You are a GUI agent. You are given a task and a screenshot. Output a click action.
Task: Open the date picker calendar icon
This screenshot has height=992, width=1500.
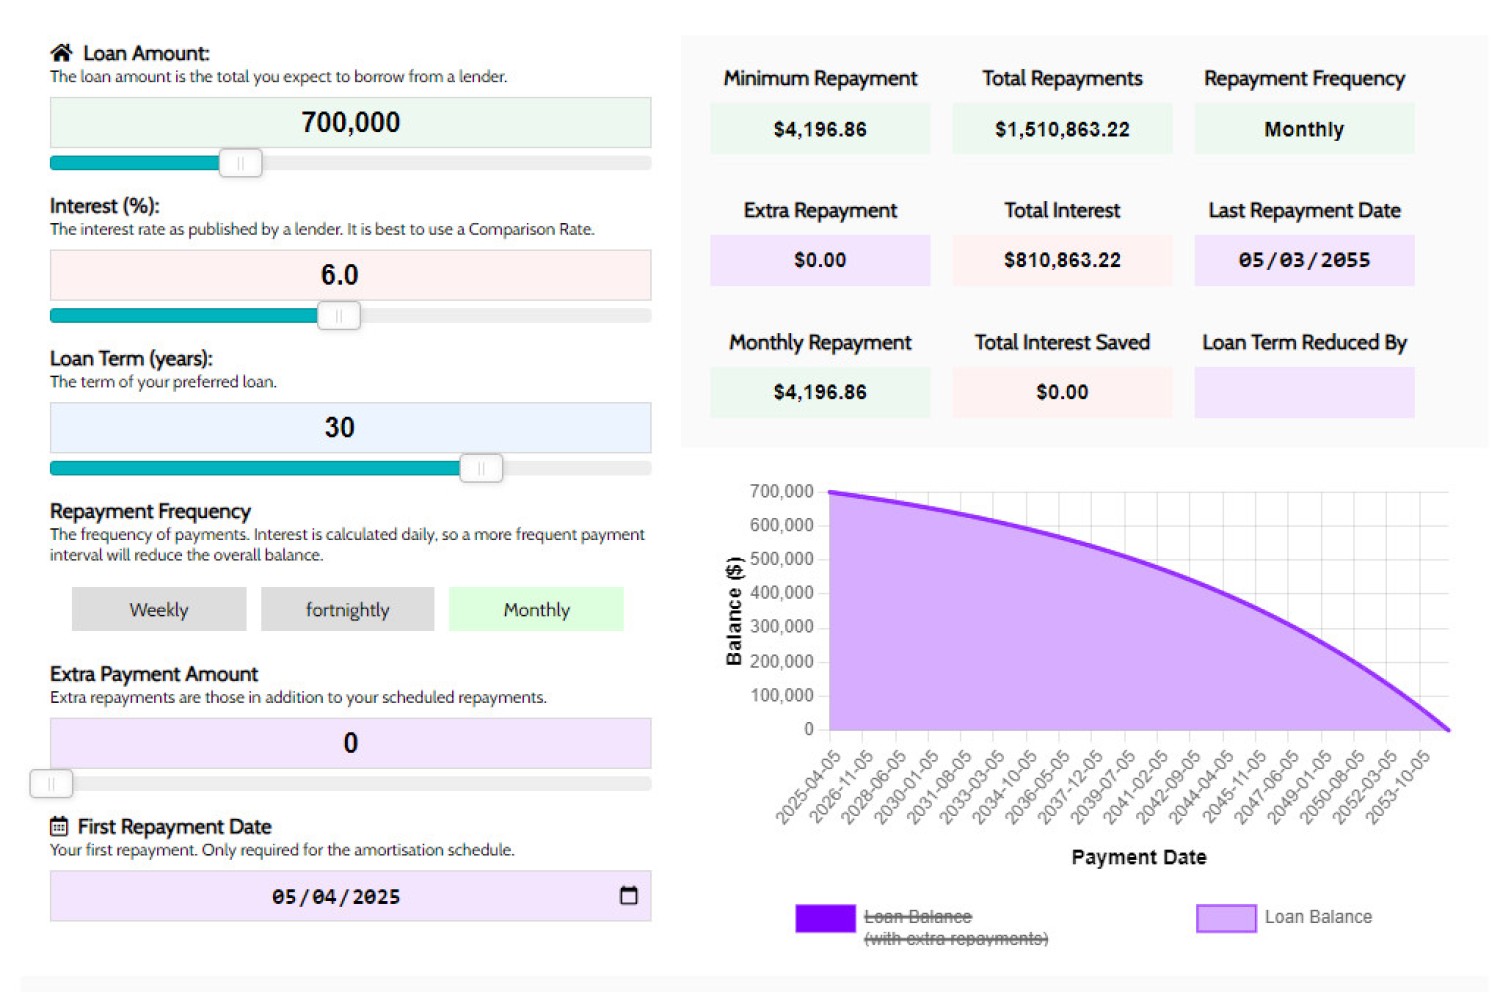coord(628,896)
